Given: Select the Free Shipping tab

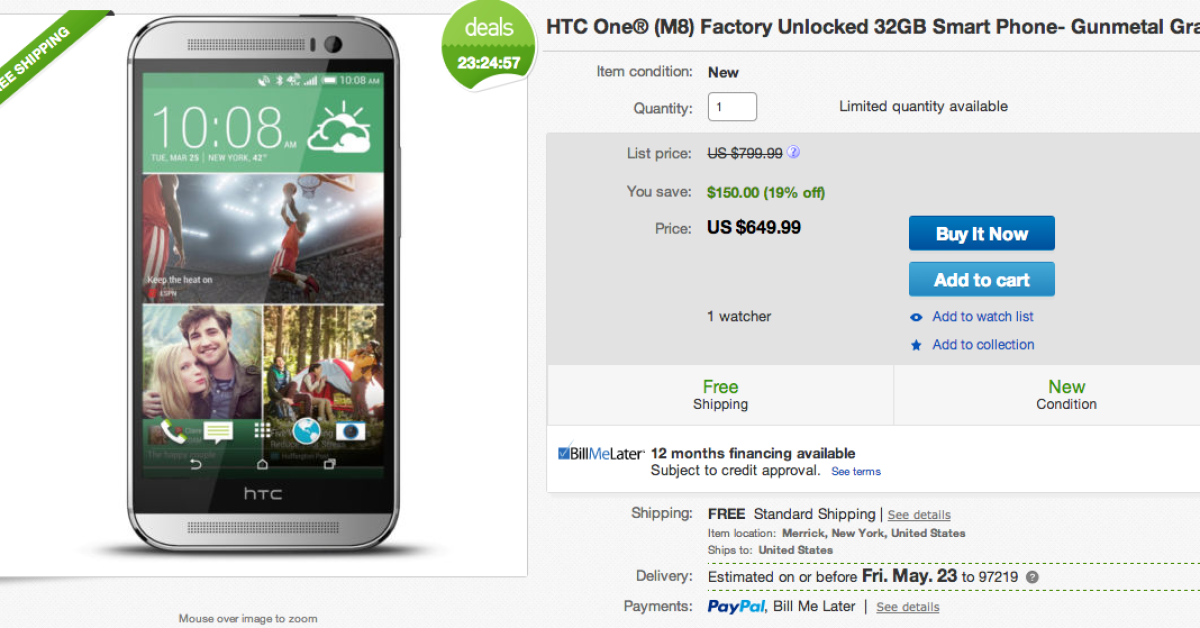Looking at the screenshot, I should pos(720,394).
